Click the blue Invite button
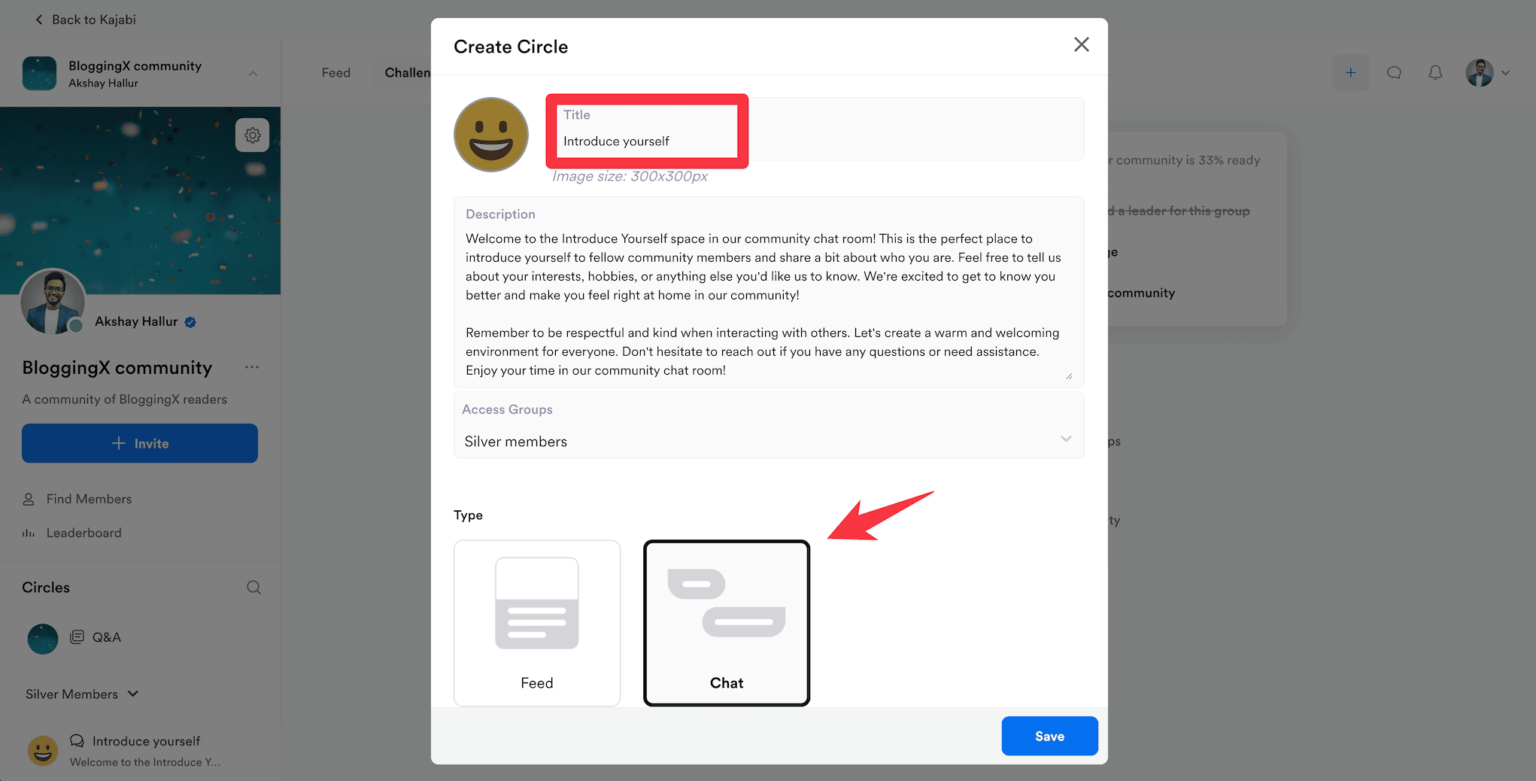 coord(140,443)
